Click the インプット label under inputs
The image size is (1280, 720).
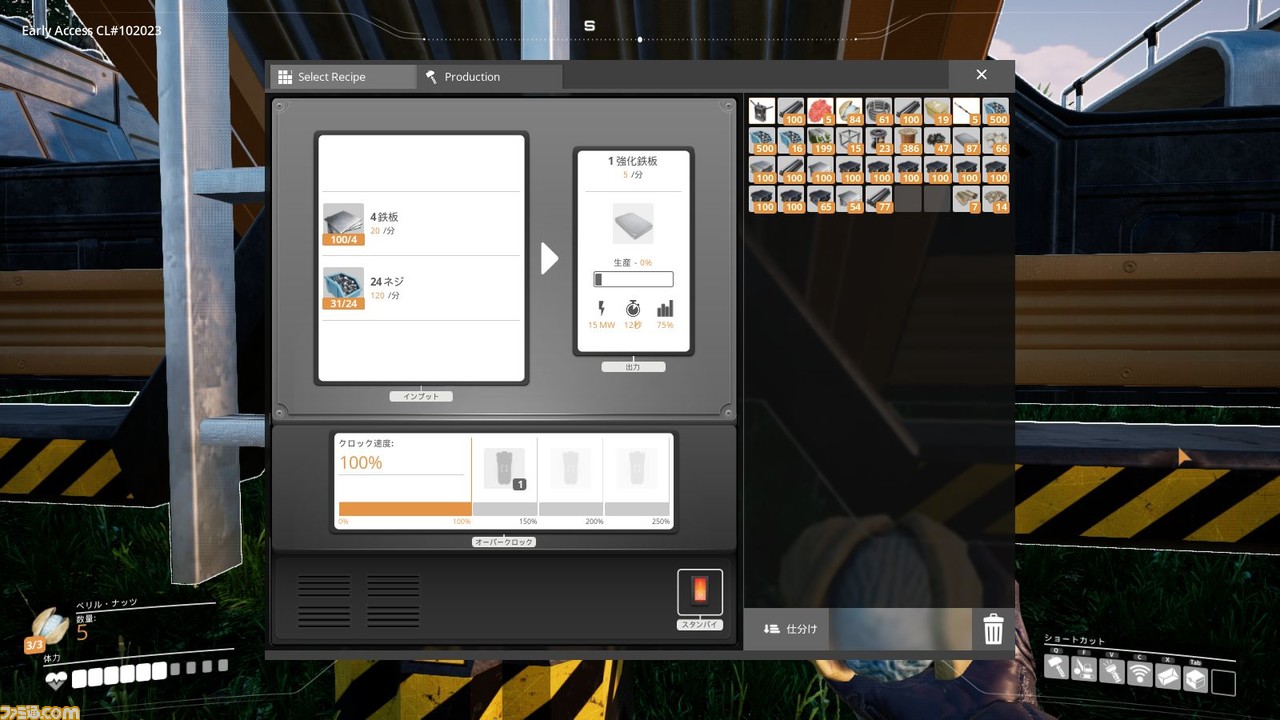(421, 397)
